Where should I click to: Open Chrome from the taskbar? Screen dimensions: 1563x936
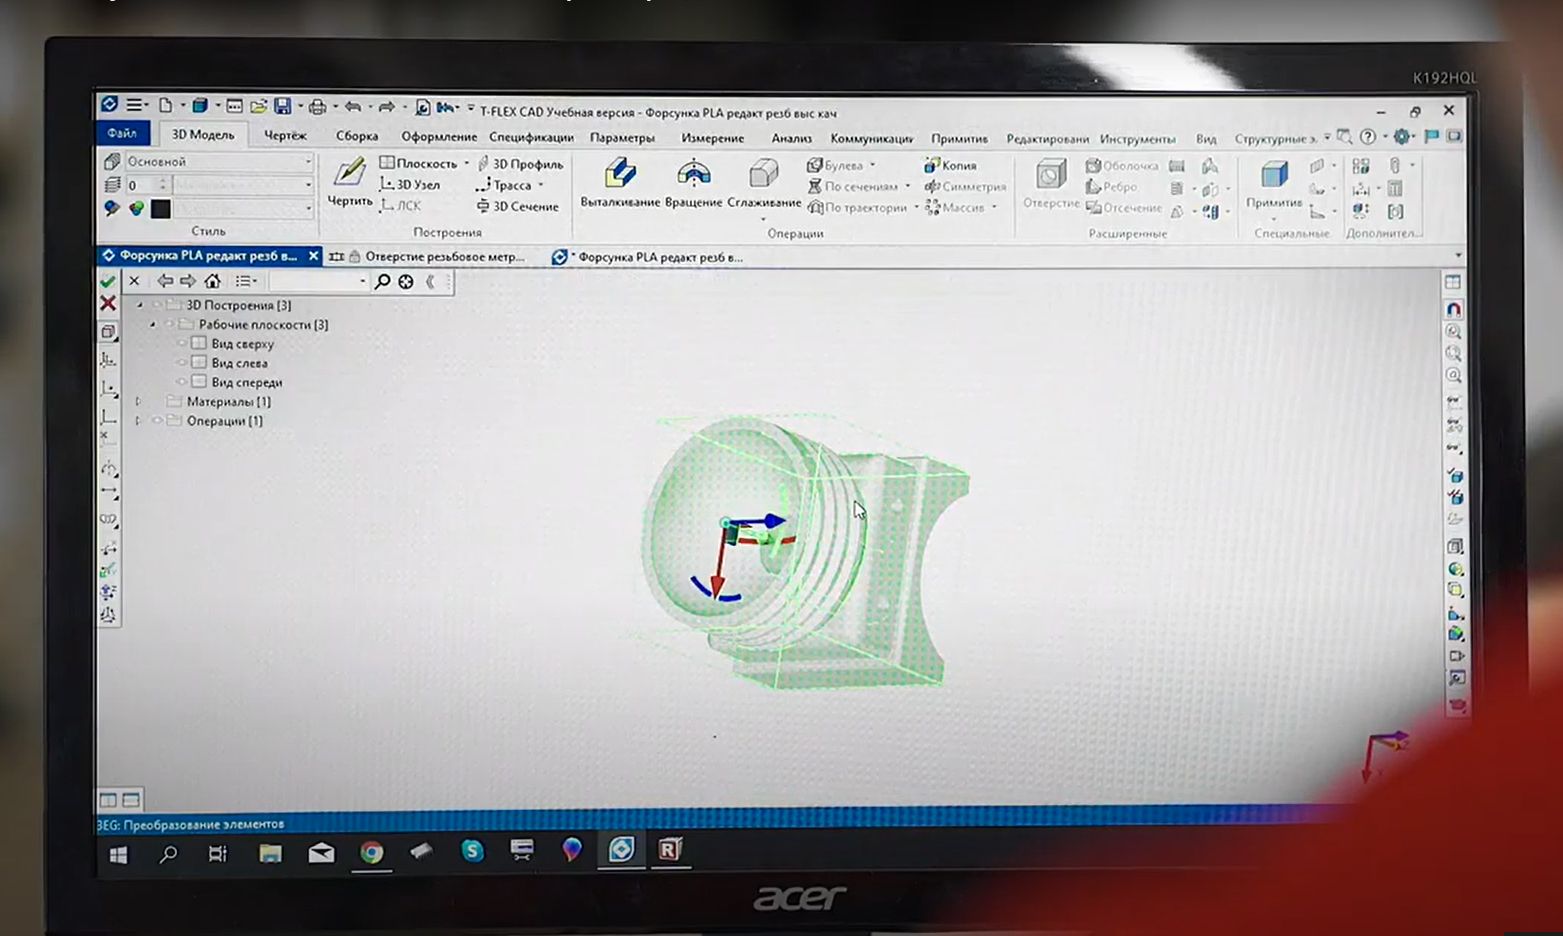click(372, 852)
